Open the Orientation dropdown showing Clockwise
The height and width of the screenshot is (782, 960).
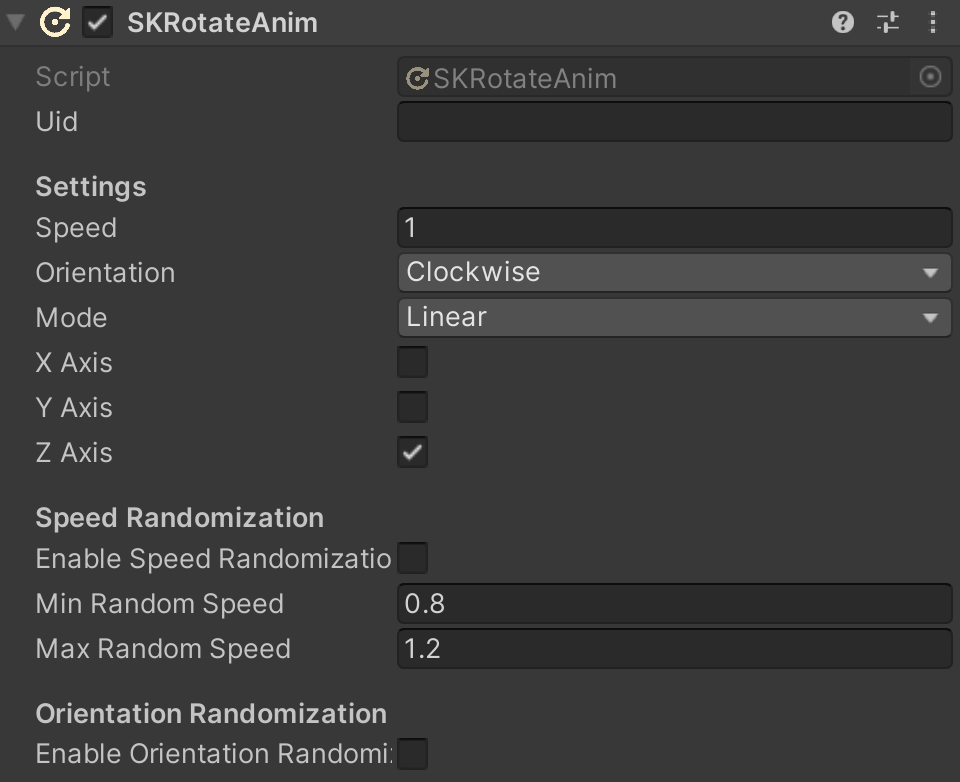click(x=674, y=272)
